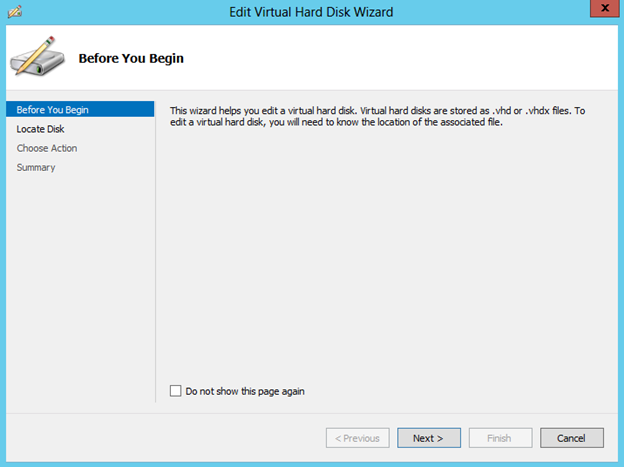
Task: Click the wizard description paragraph about .vhd files
Action: [377, 116]
